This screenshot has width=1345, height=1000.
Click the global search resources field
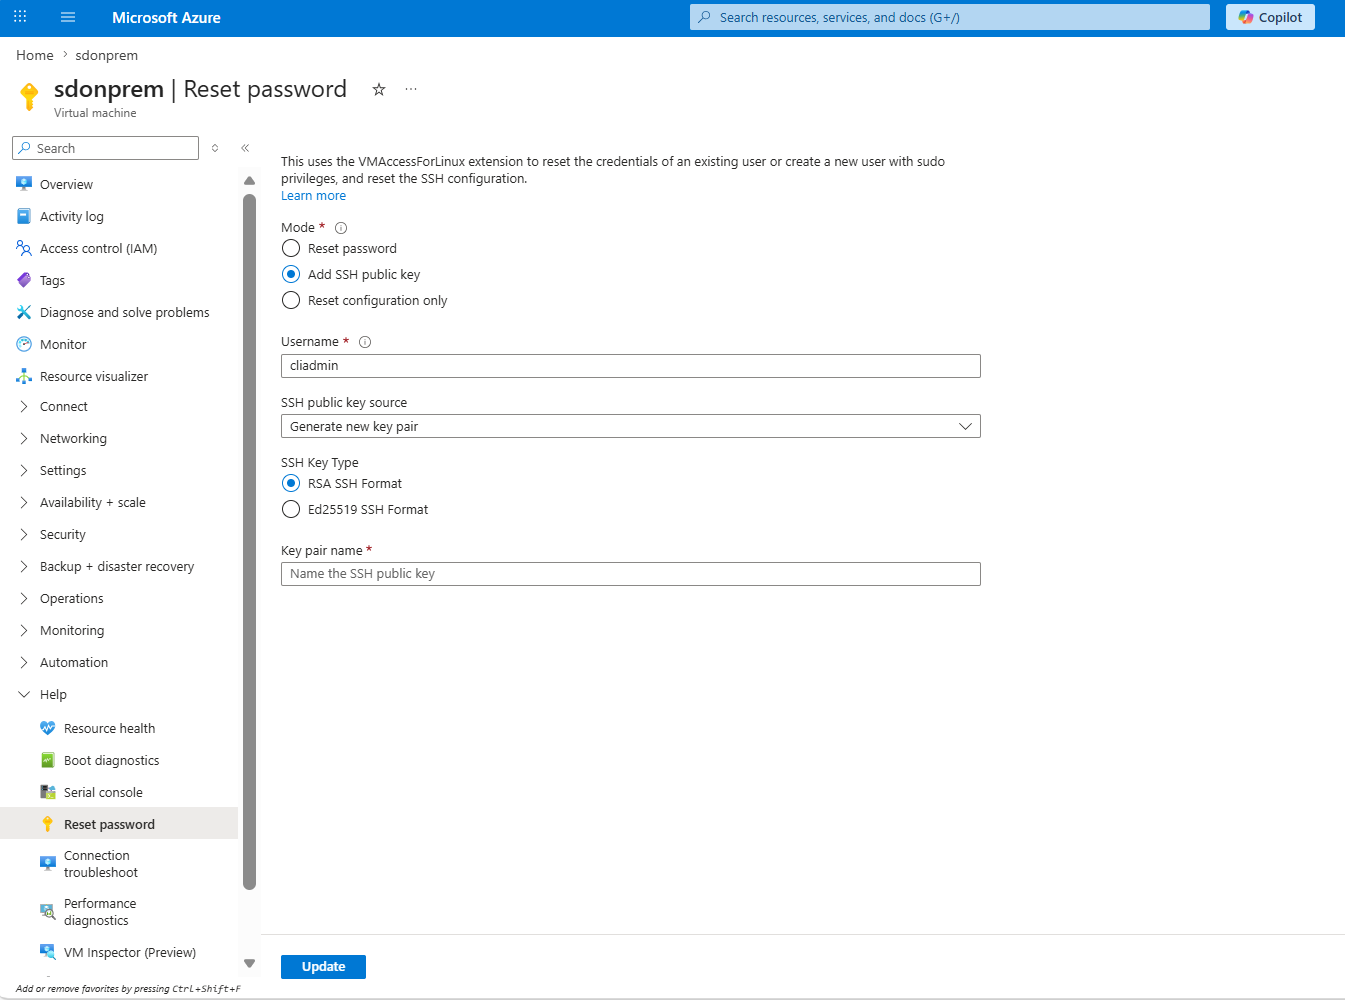[x=950, y=17]
